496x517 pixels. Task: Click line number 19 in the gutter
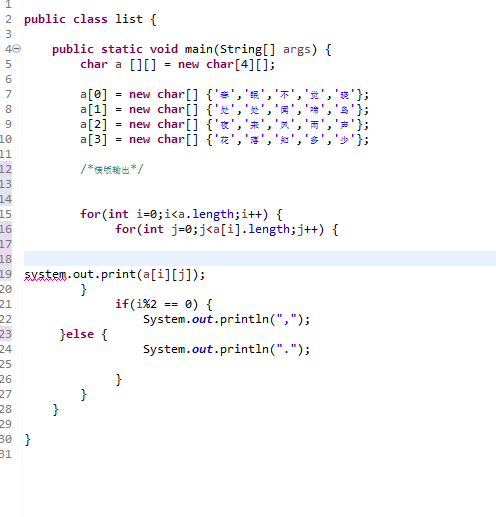(6, 274)
